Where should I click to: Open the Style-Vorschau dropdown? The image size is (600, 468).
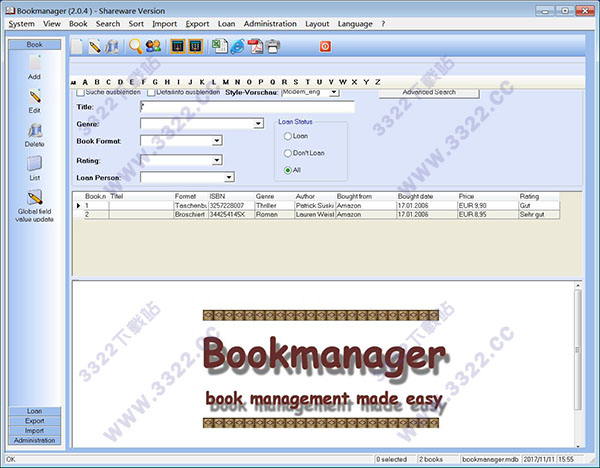click(x=334, y=92)
